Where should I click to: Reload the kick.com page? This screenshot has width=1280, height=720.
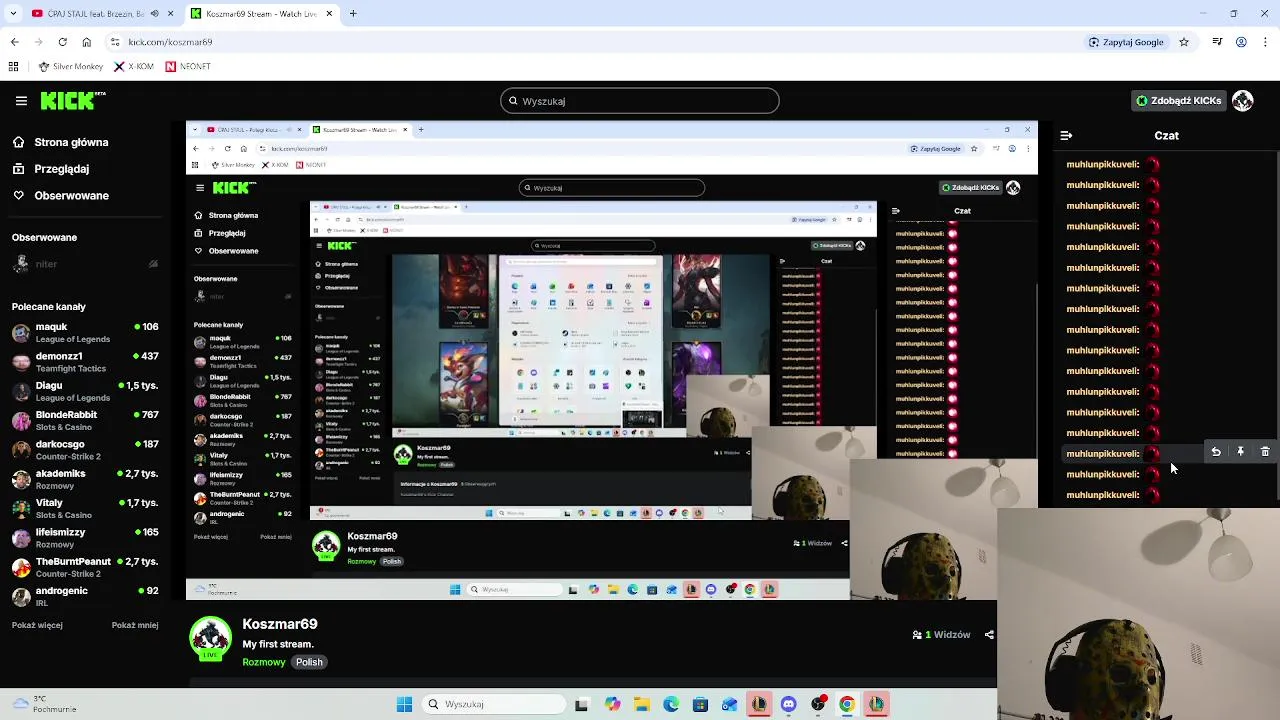[62, 42]
